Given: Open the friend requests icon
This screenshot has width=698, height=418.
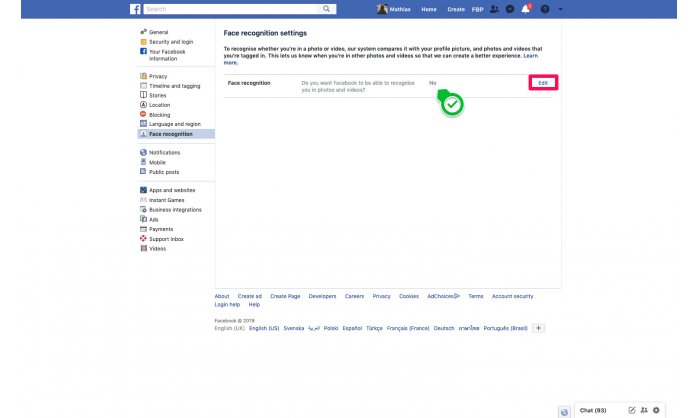Looking at the screenshot, I should point(494,9).
